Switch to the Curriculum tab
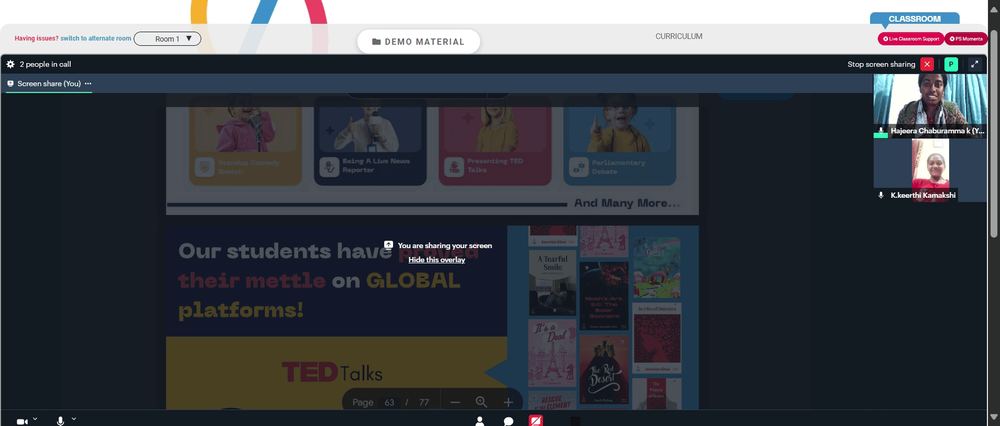 point(679,36)
